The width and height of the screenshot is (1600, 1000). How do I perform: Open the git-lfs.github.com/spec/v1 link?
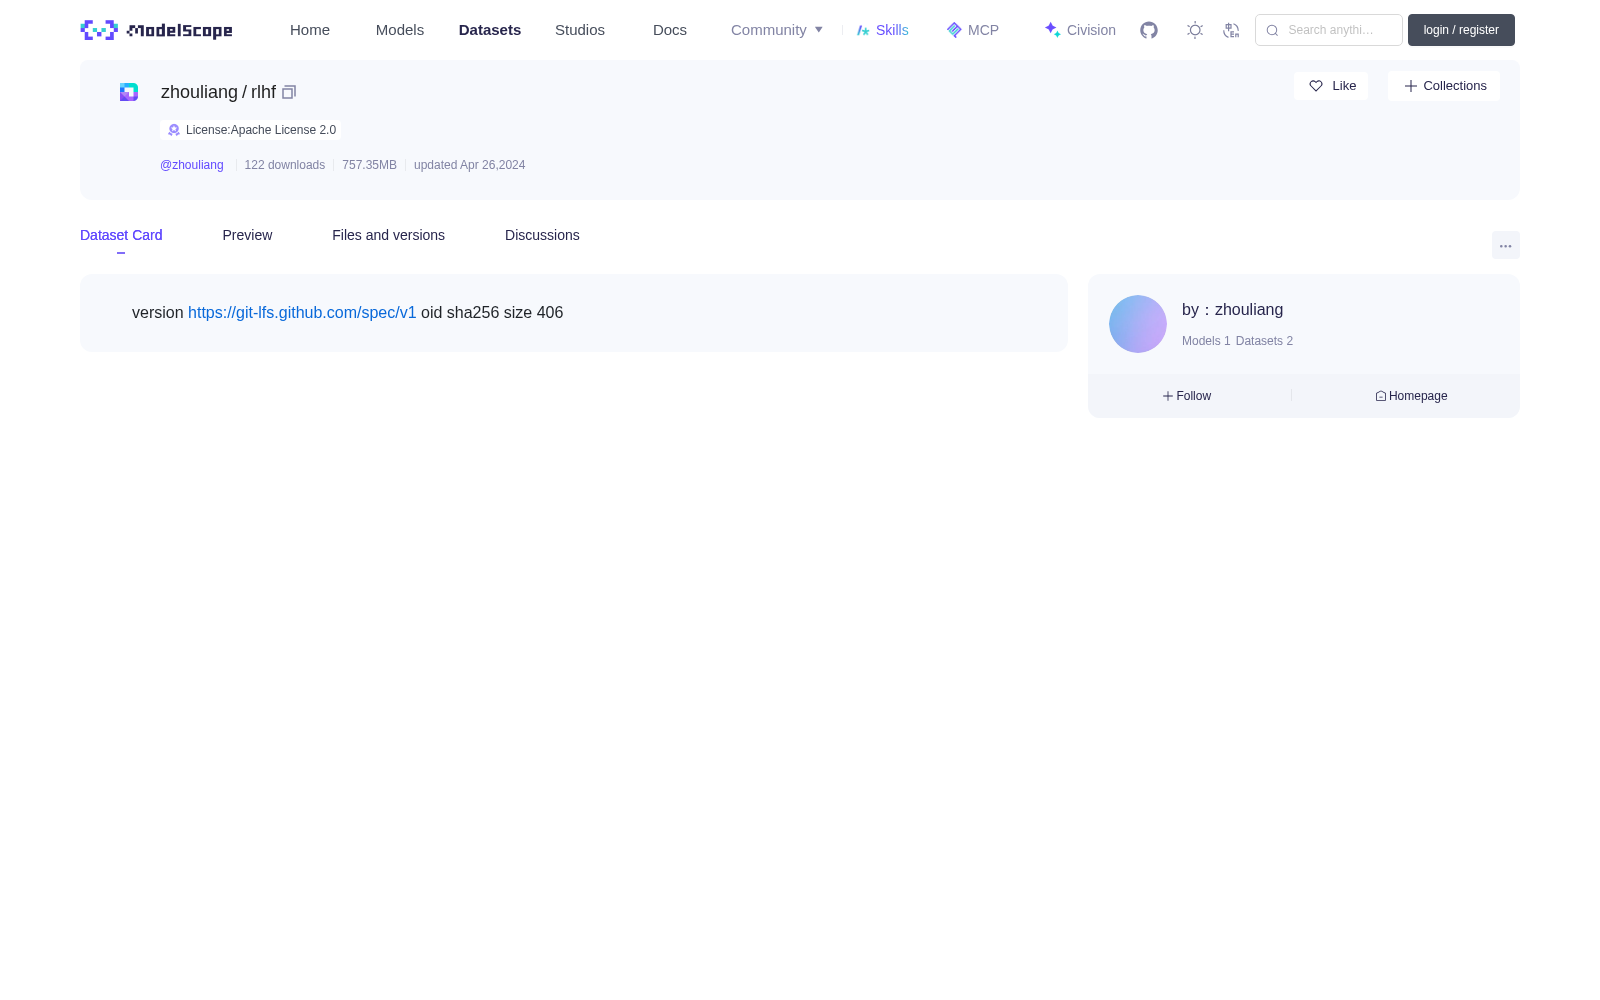tap(302, 313)
